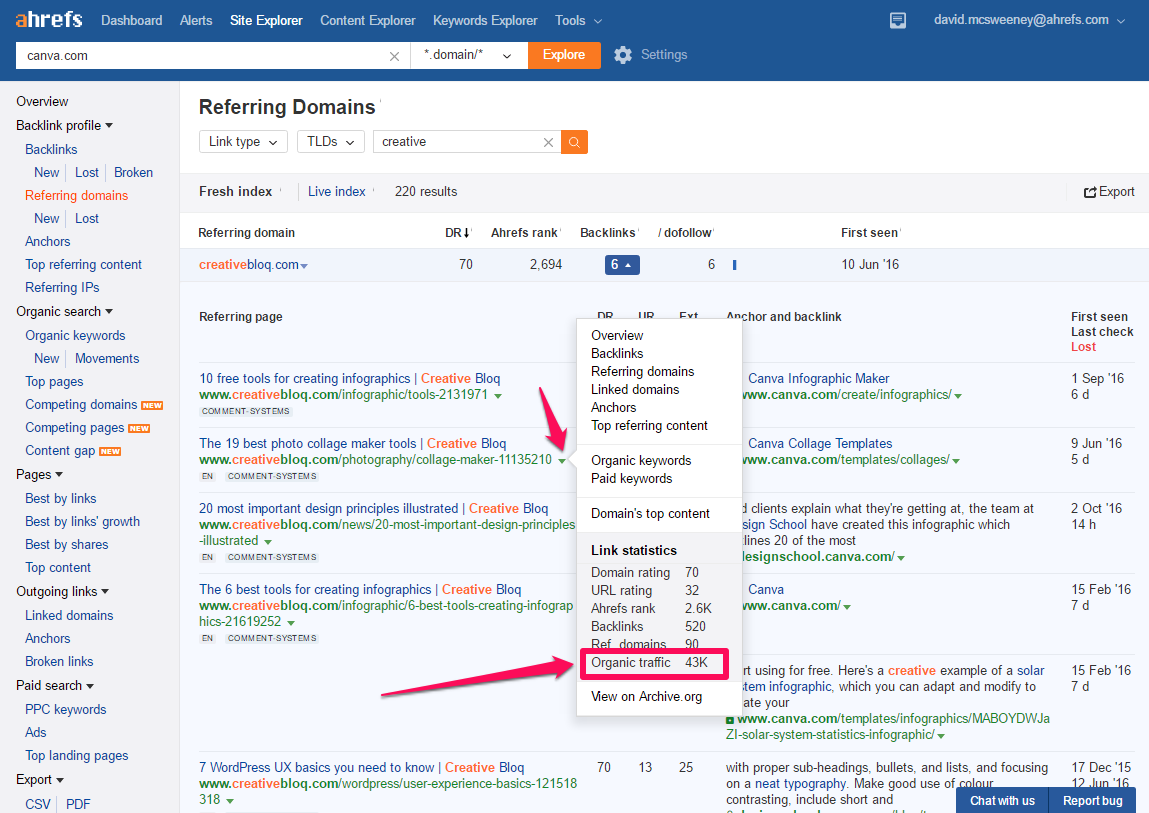Open Chat with us
This screenshot has height=813, width=1149.
click(x=1002, y=801)
